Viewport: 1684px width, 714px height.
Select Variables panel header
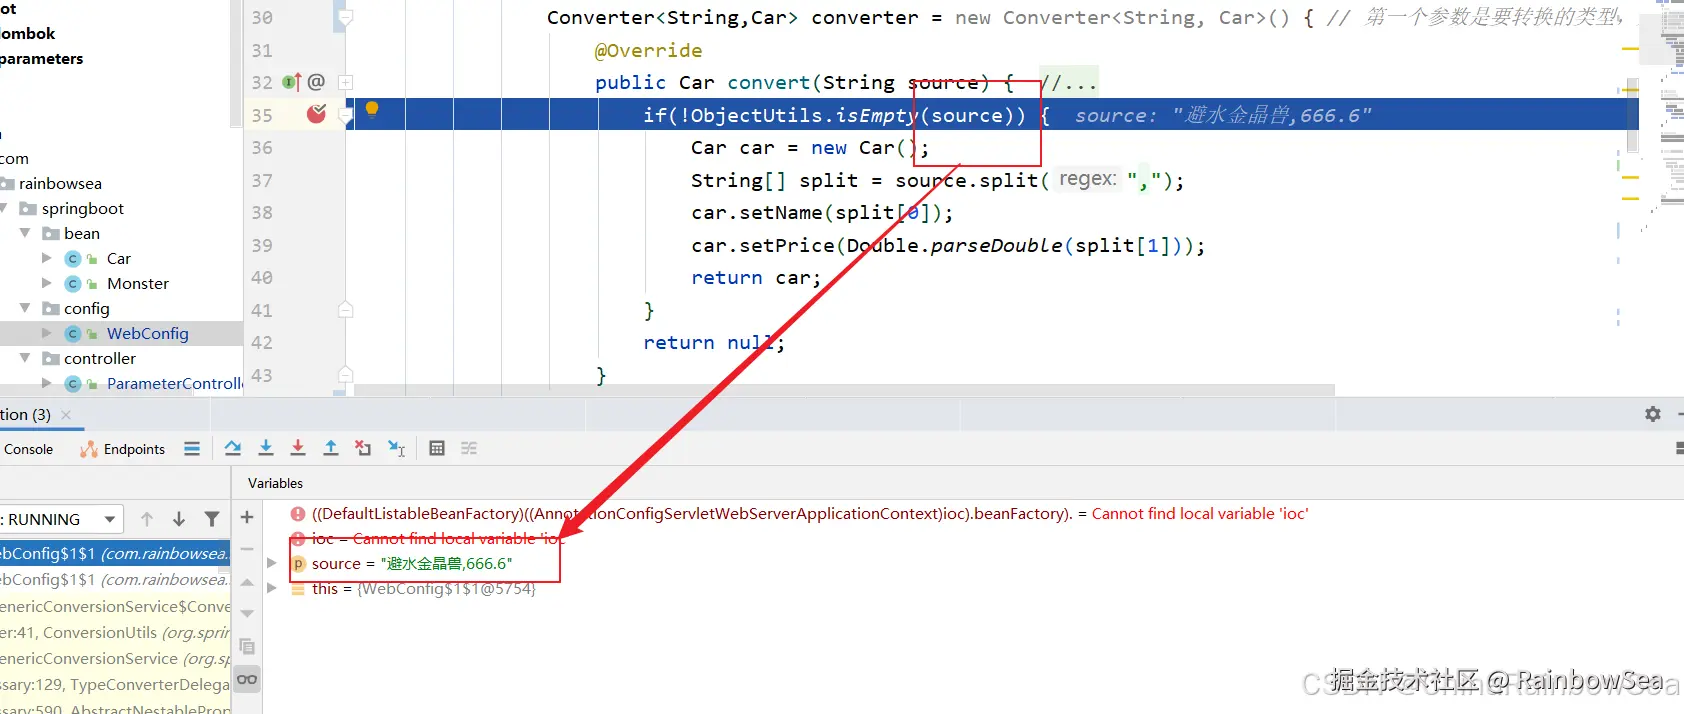[275, 483]
